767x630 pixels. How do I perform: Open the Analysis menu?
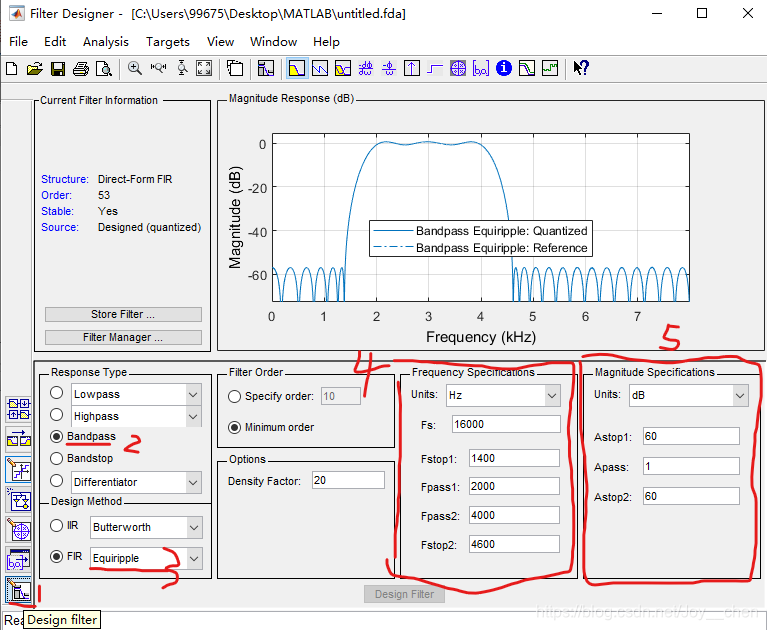click(x=106, y=42)
